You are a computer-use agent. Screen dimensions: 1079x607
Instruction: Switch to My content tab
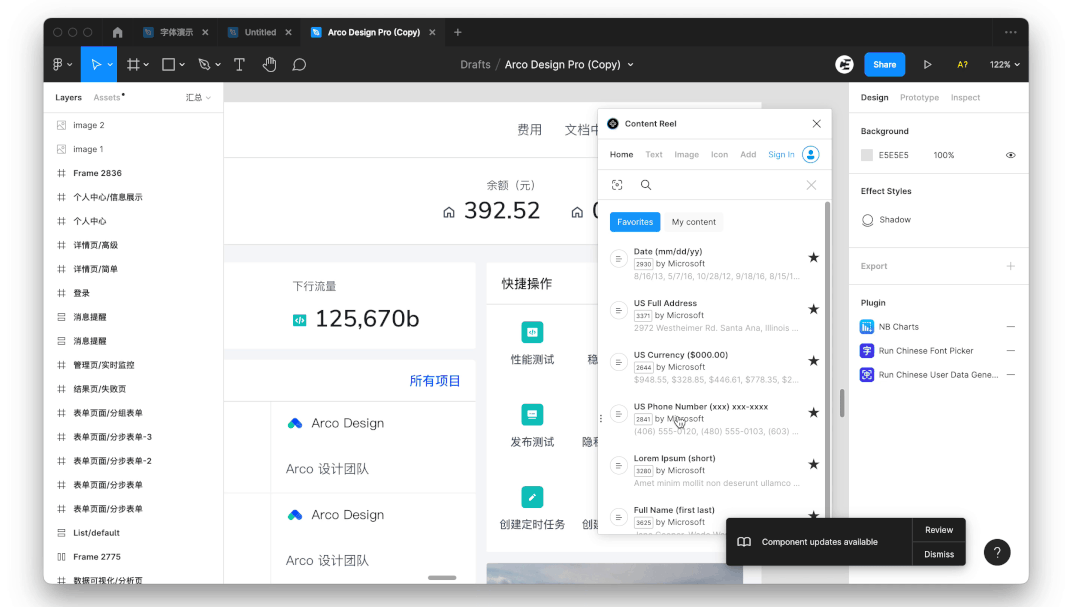point(694,222)
